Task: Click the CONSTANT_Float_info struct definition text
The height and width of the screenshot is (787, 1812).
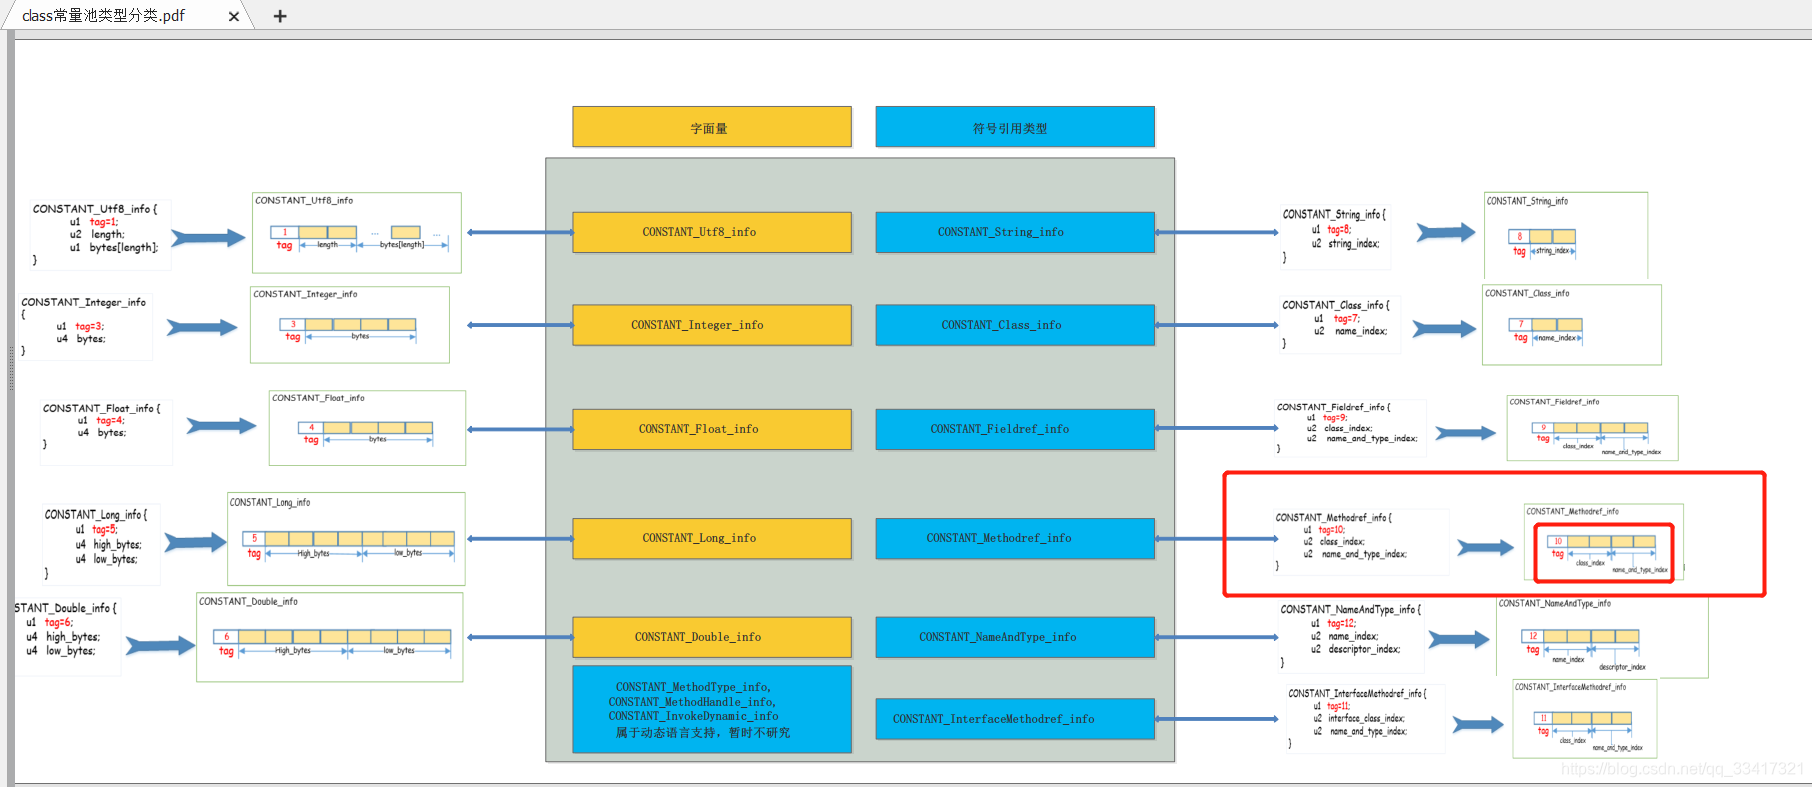Action: tap(101, 426)
